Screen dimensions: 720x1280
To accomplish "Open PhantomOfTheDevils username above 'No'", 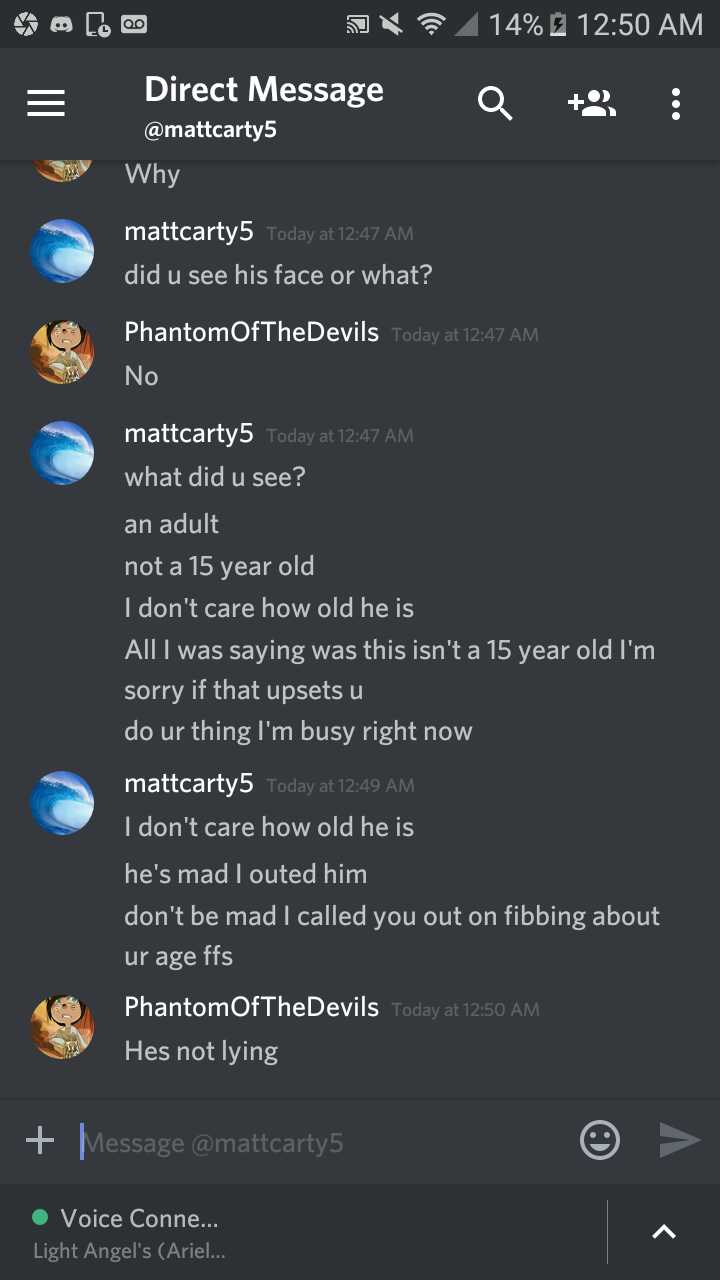I will (251, 333).
